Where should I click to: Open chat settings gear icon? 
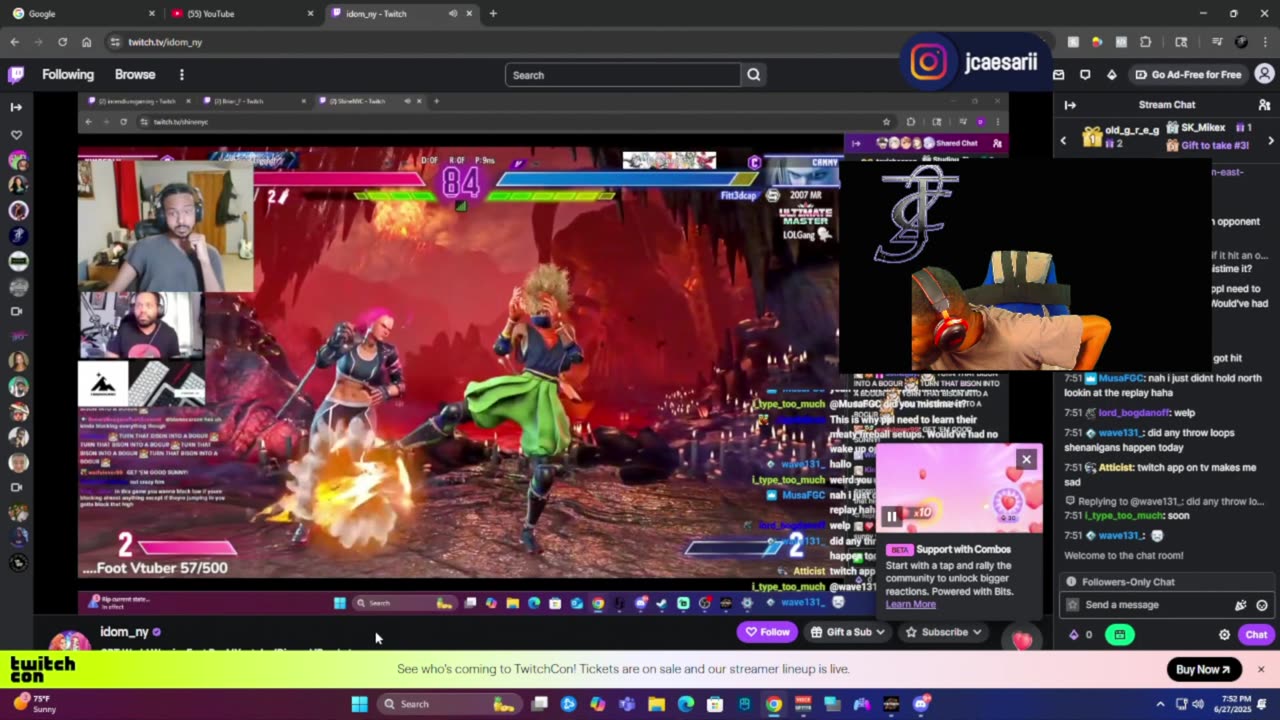(1224, 635)
